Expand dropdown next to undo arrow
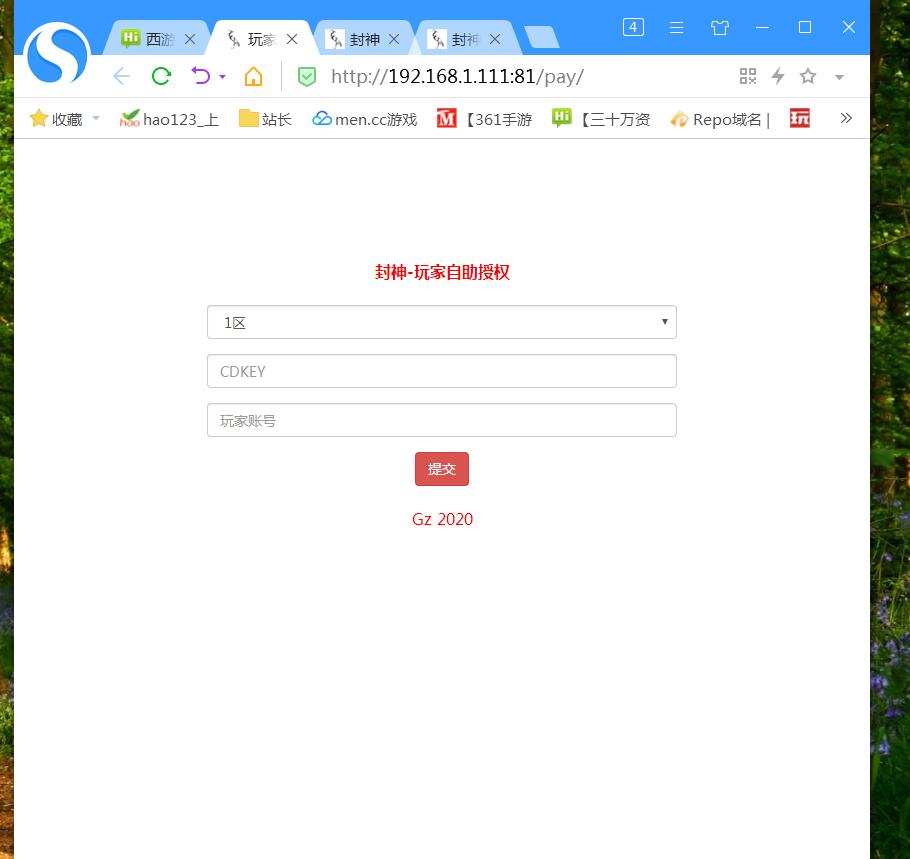Viewport: 910px width, 859px height. 222,77
